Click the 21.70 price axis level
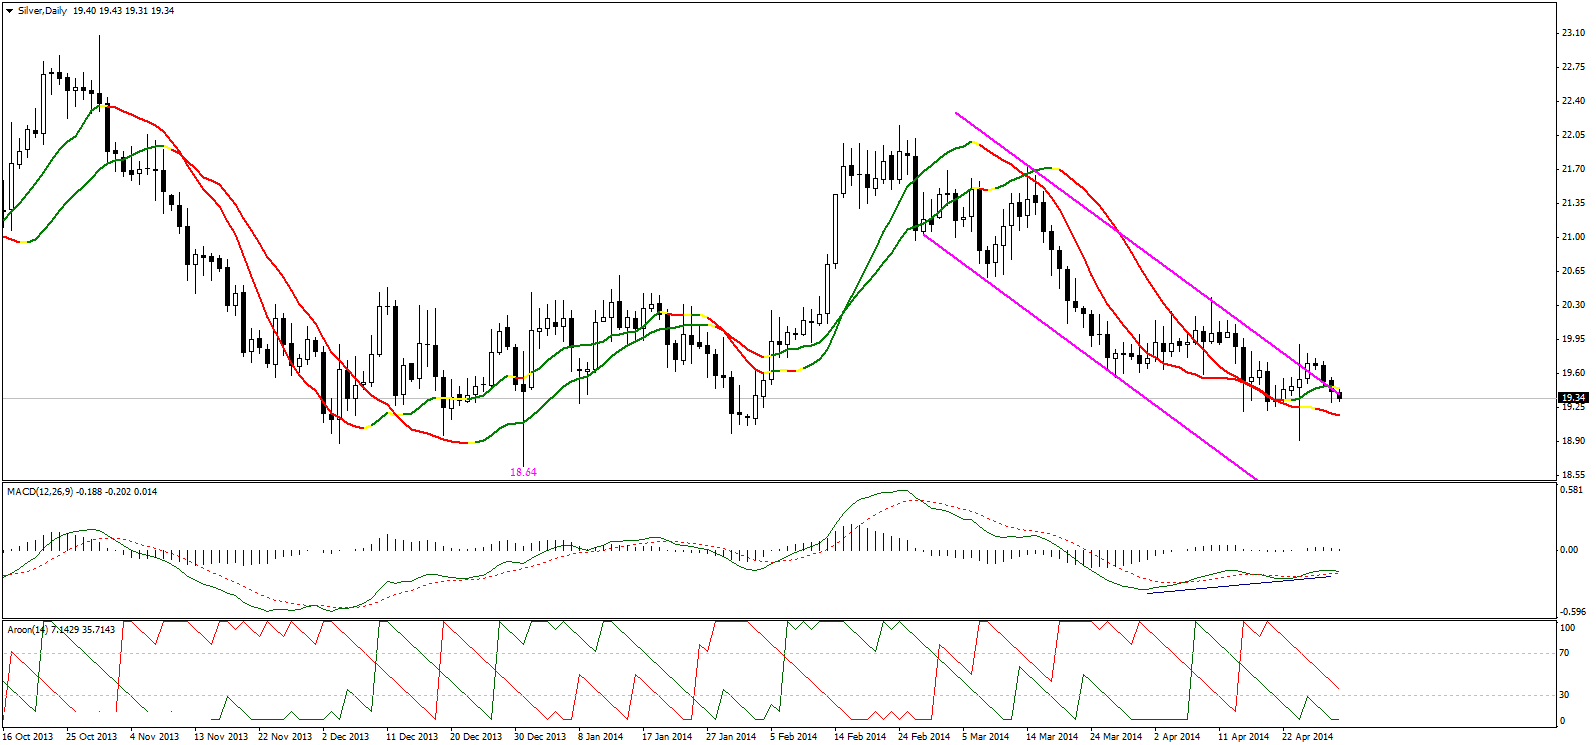 [x=1573, y=169]
